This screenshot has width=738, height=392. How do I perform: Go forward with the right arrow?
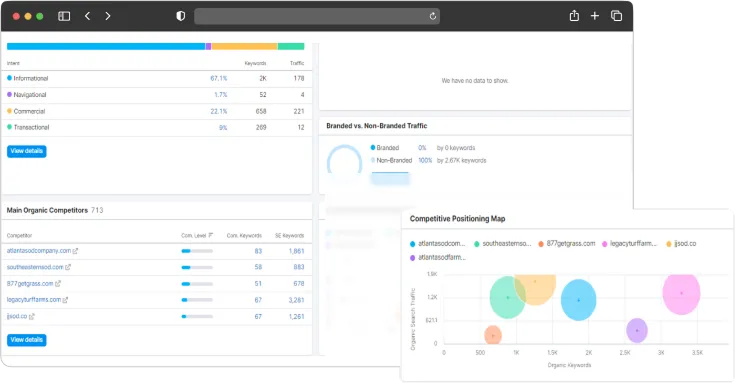point(108,16)
